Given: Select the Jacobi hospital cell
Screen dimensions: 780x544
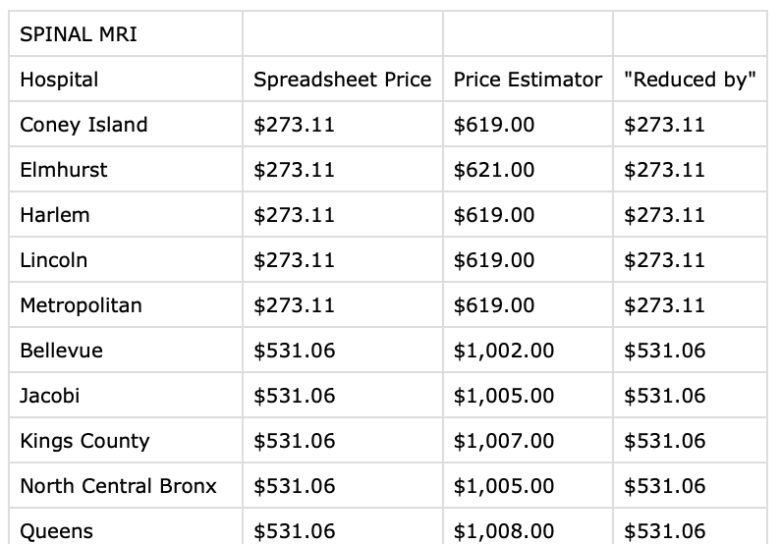Looking at the screenshot, I should (x=126, y=395).
